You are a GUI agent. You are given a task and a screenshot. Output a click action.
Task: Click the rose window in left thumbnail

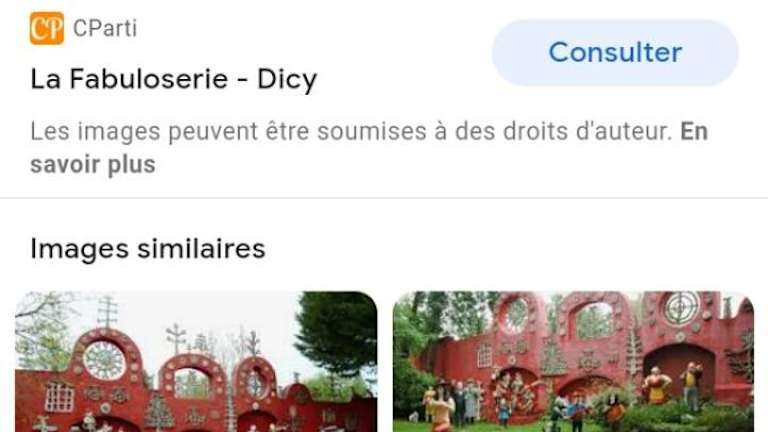click(x=104, y=360)
